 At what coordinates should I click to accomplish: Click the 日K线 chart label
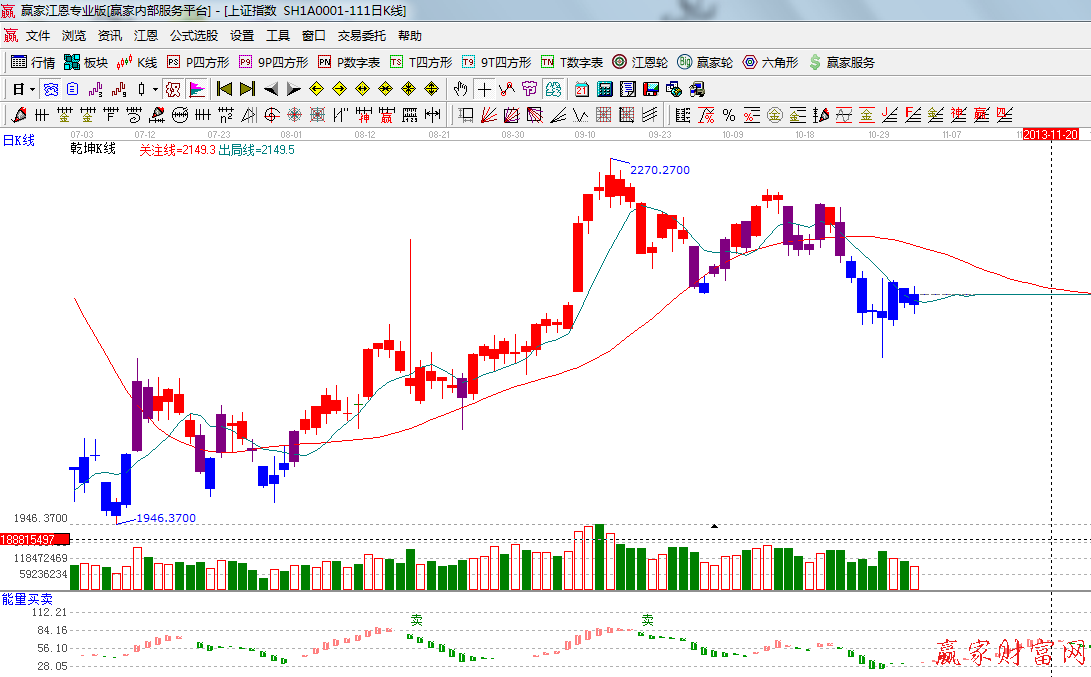click(x=18, y=140)
